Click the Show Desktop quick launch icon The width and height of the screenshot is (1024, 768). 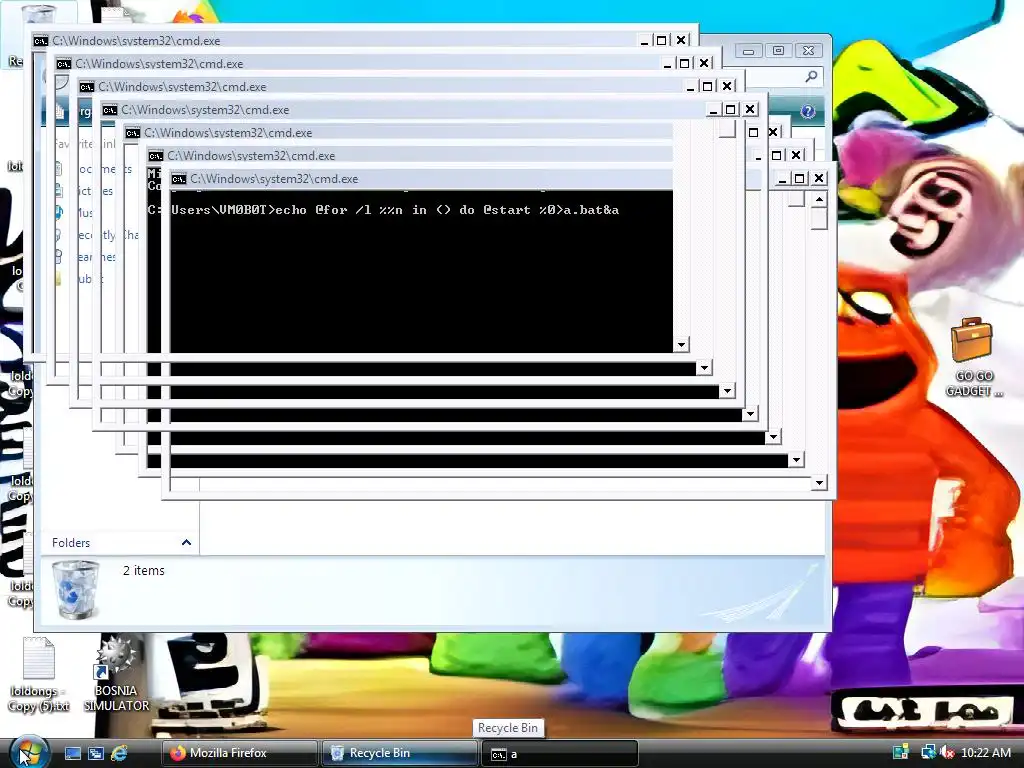coord(72,753)
